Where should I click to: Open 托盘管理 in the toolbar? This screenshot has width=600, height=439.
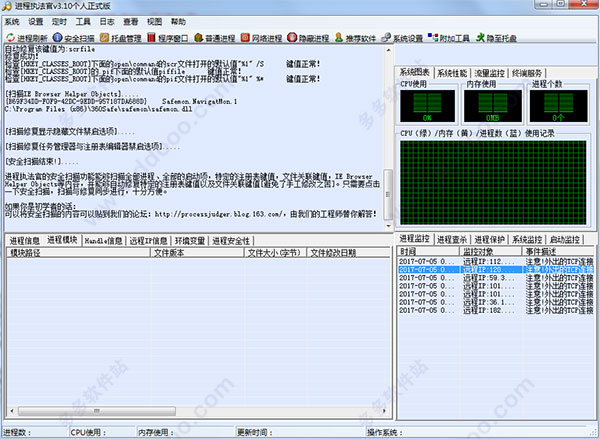121,38
